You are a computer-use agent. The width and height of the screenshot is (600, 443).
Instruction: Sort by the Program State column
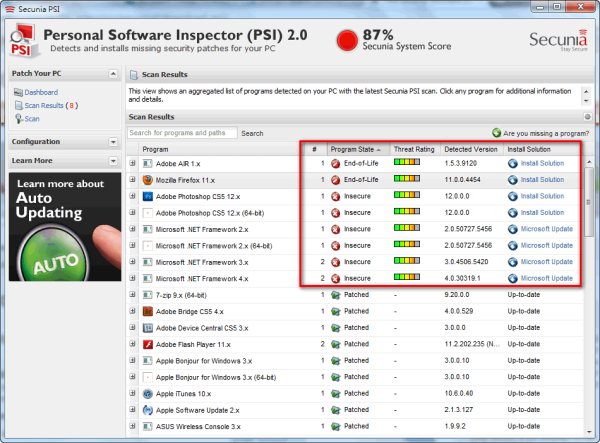pyautogui.click(x=358, y=149)
